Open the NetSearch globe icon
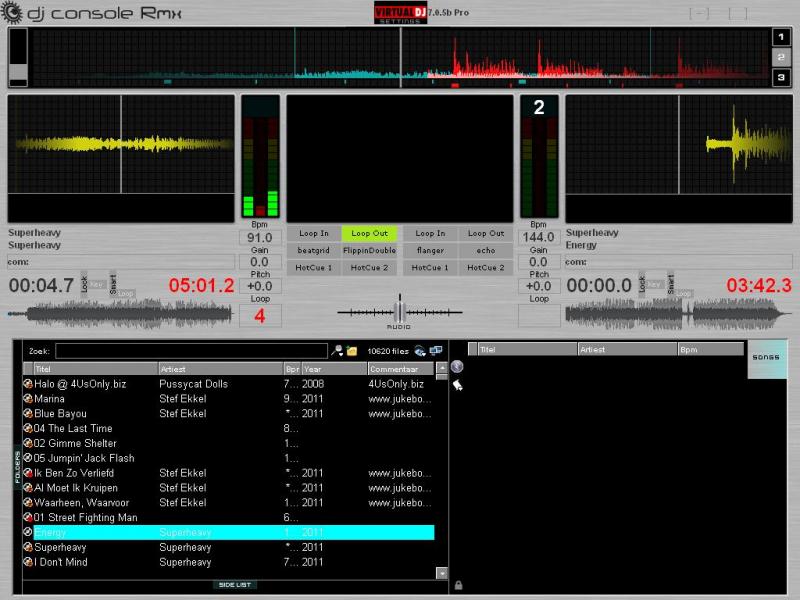The width and height of the screenshot is (800, 600). [x=420, y=351]
